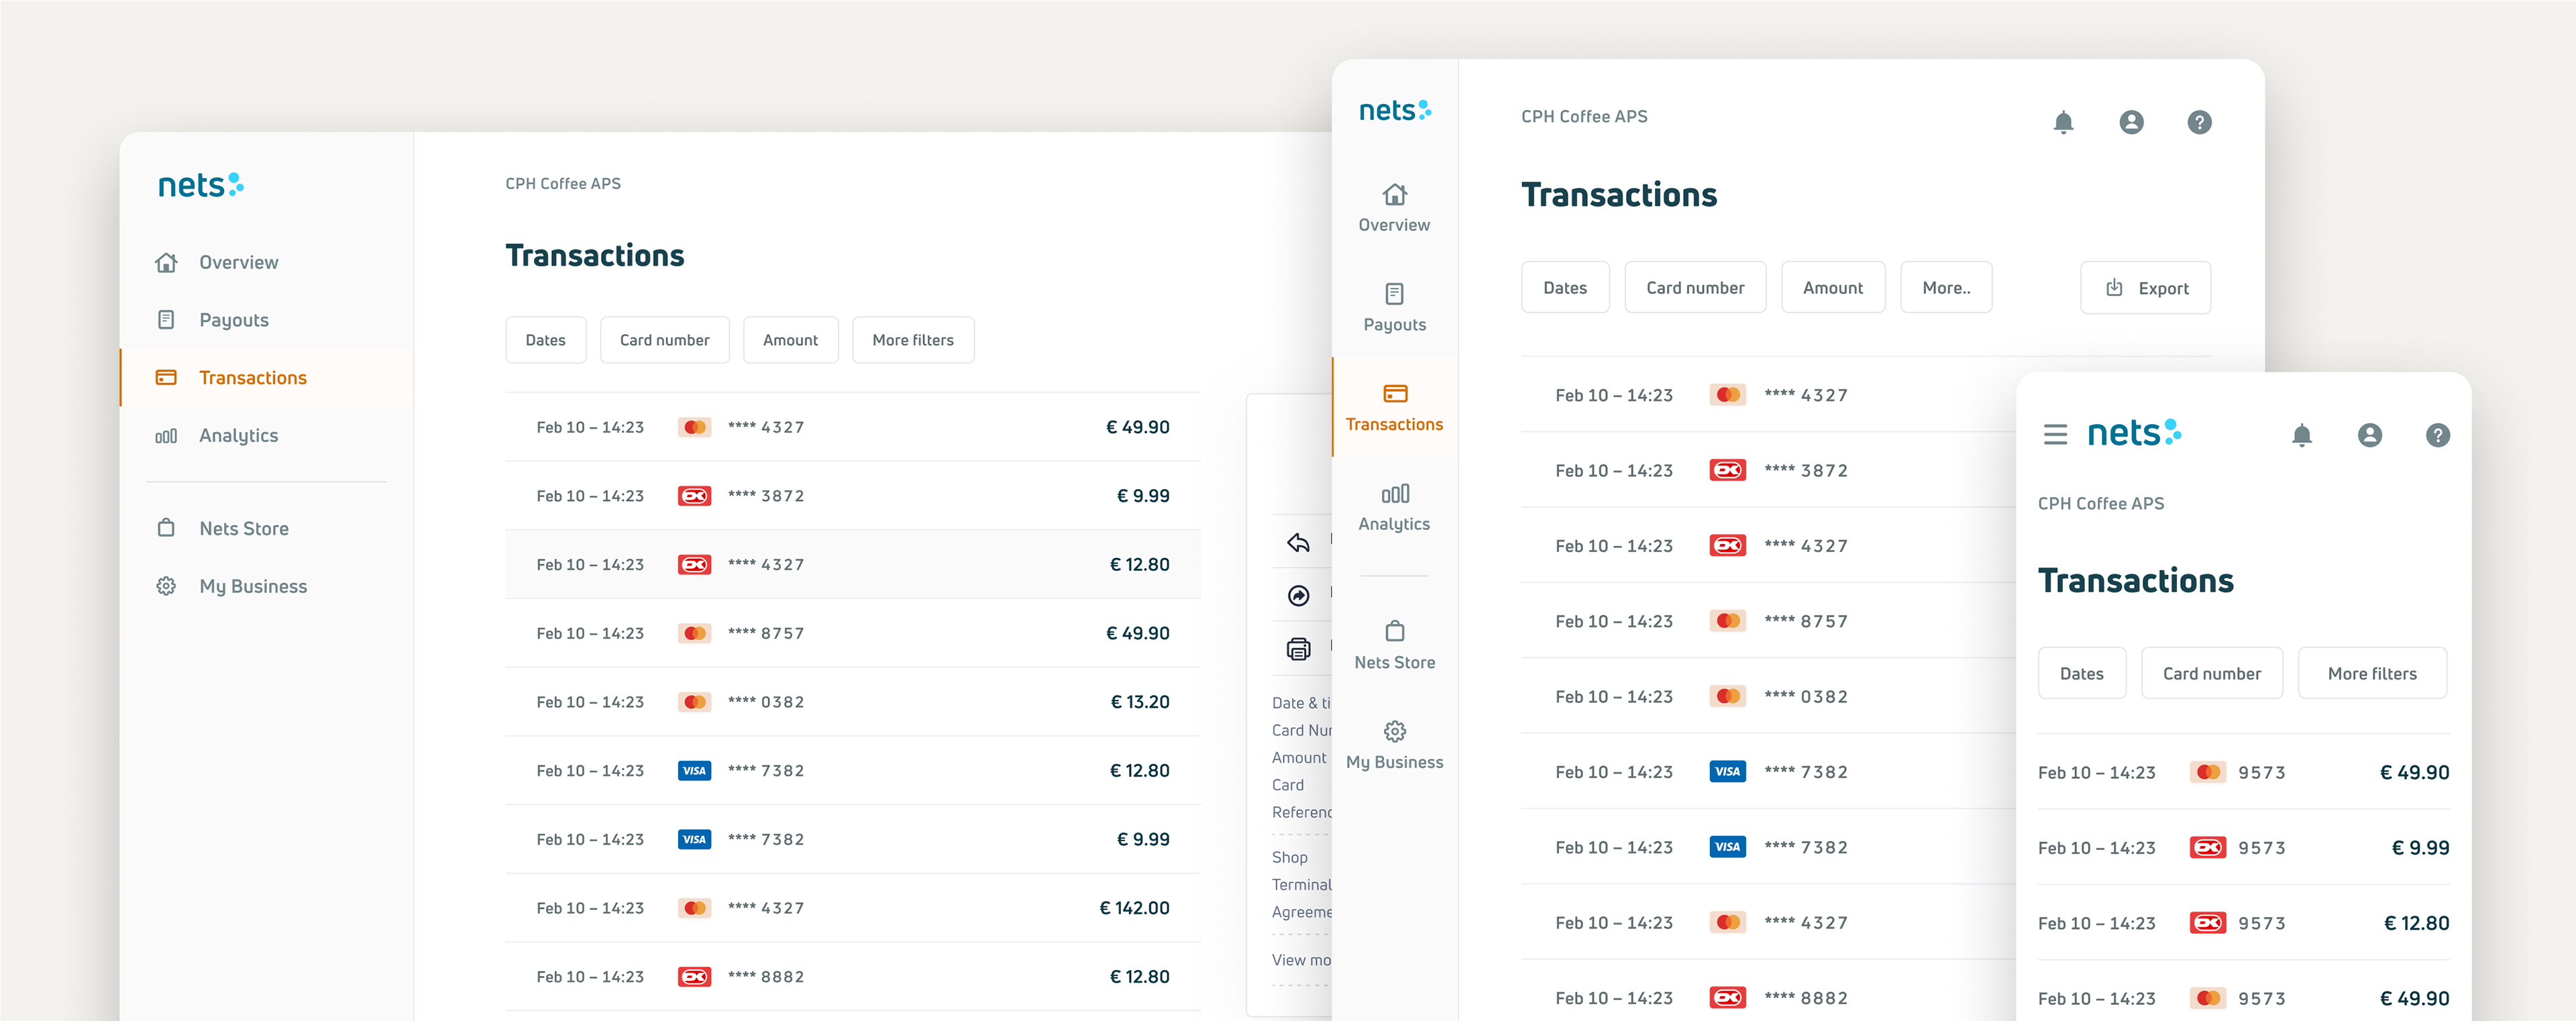Click the nets logo in the mobile view
2576x1021 pixels.
(2135, 433)
